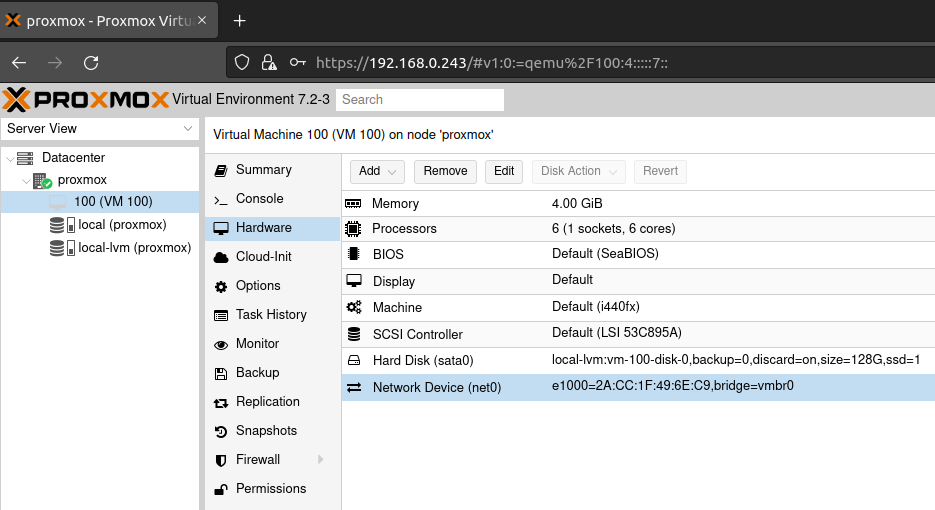This screenshot has width=935, height=510.
Task: Collapse the proxmox node in tree
Action: click(x=25, y=180)
